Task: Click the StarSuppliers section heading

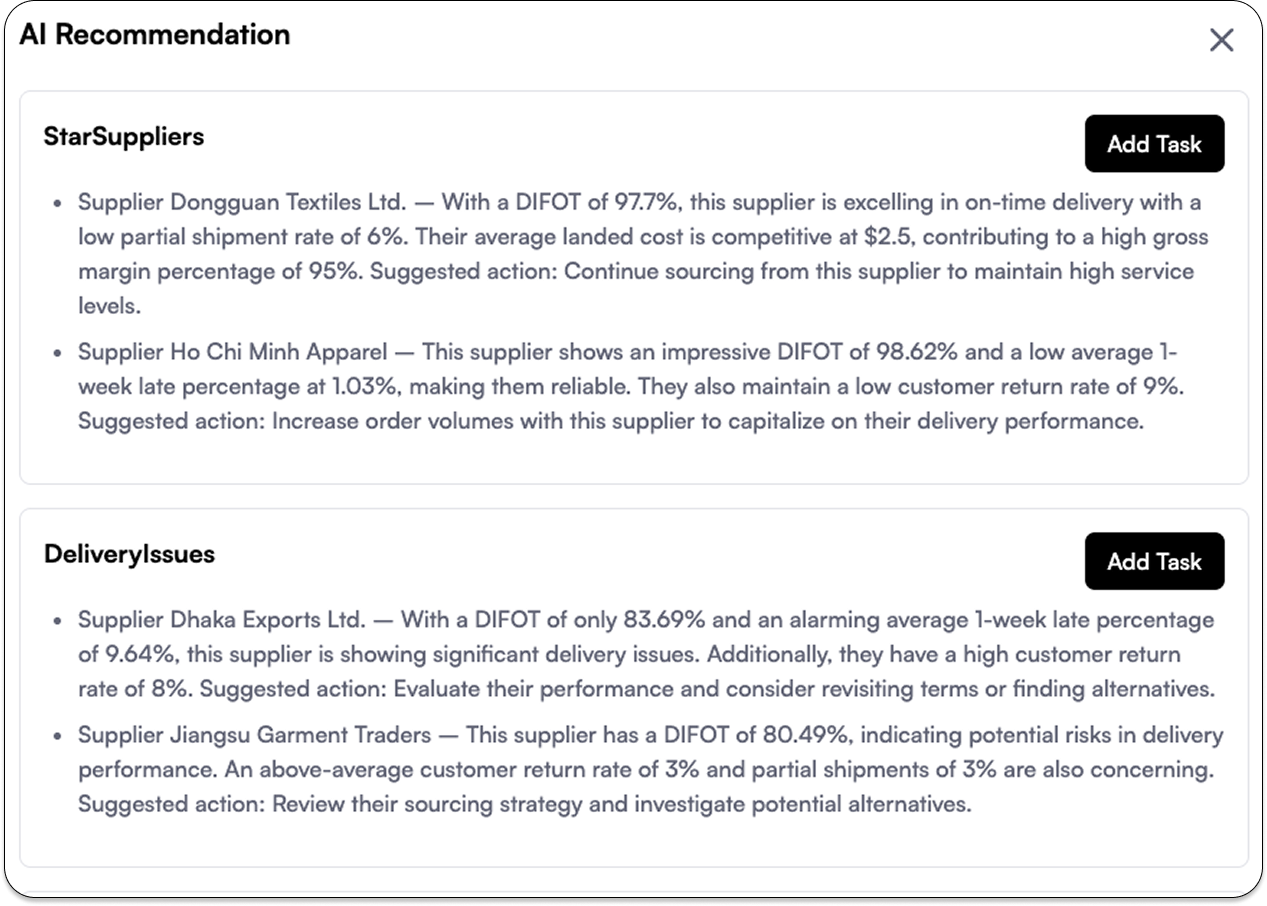Action: [124, 137]
